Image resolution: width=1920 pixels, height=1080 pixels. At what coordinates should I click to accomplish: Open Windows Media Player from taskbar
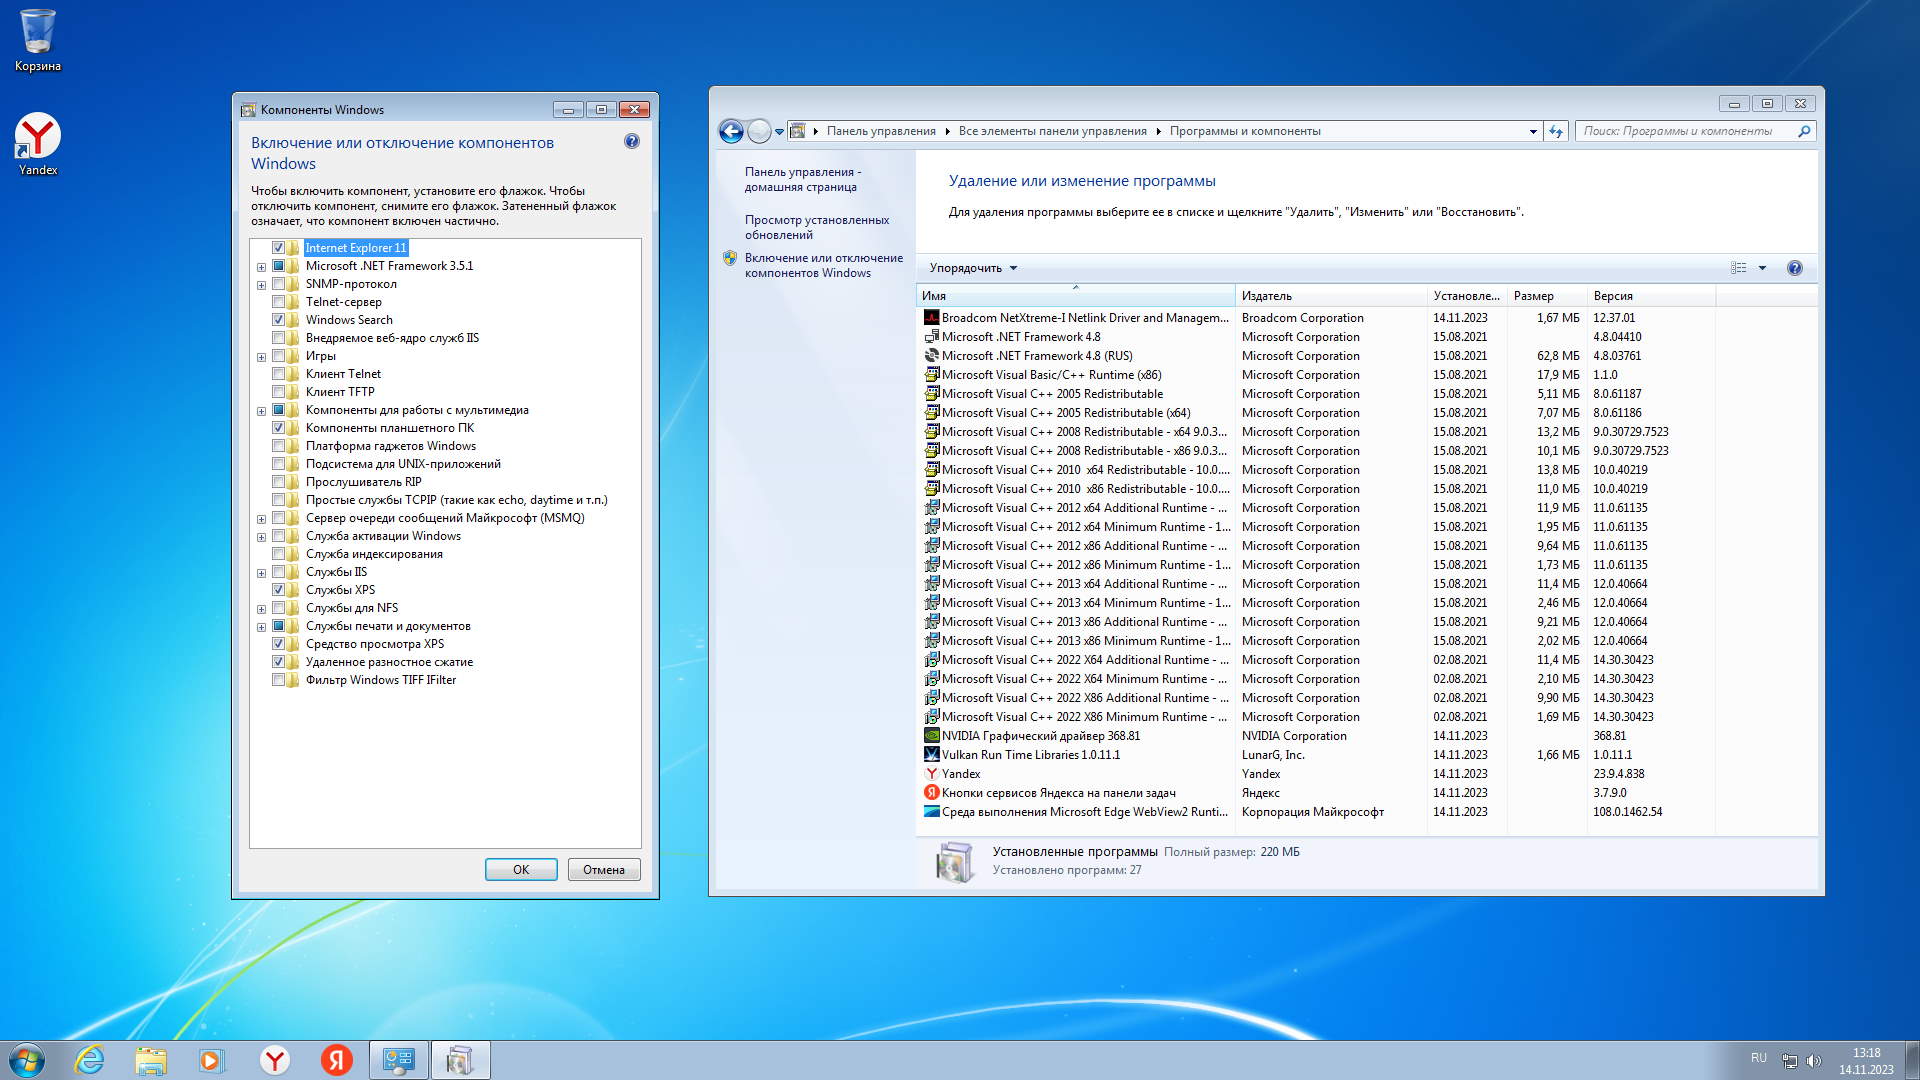212,1060
